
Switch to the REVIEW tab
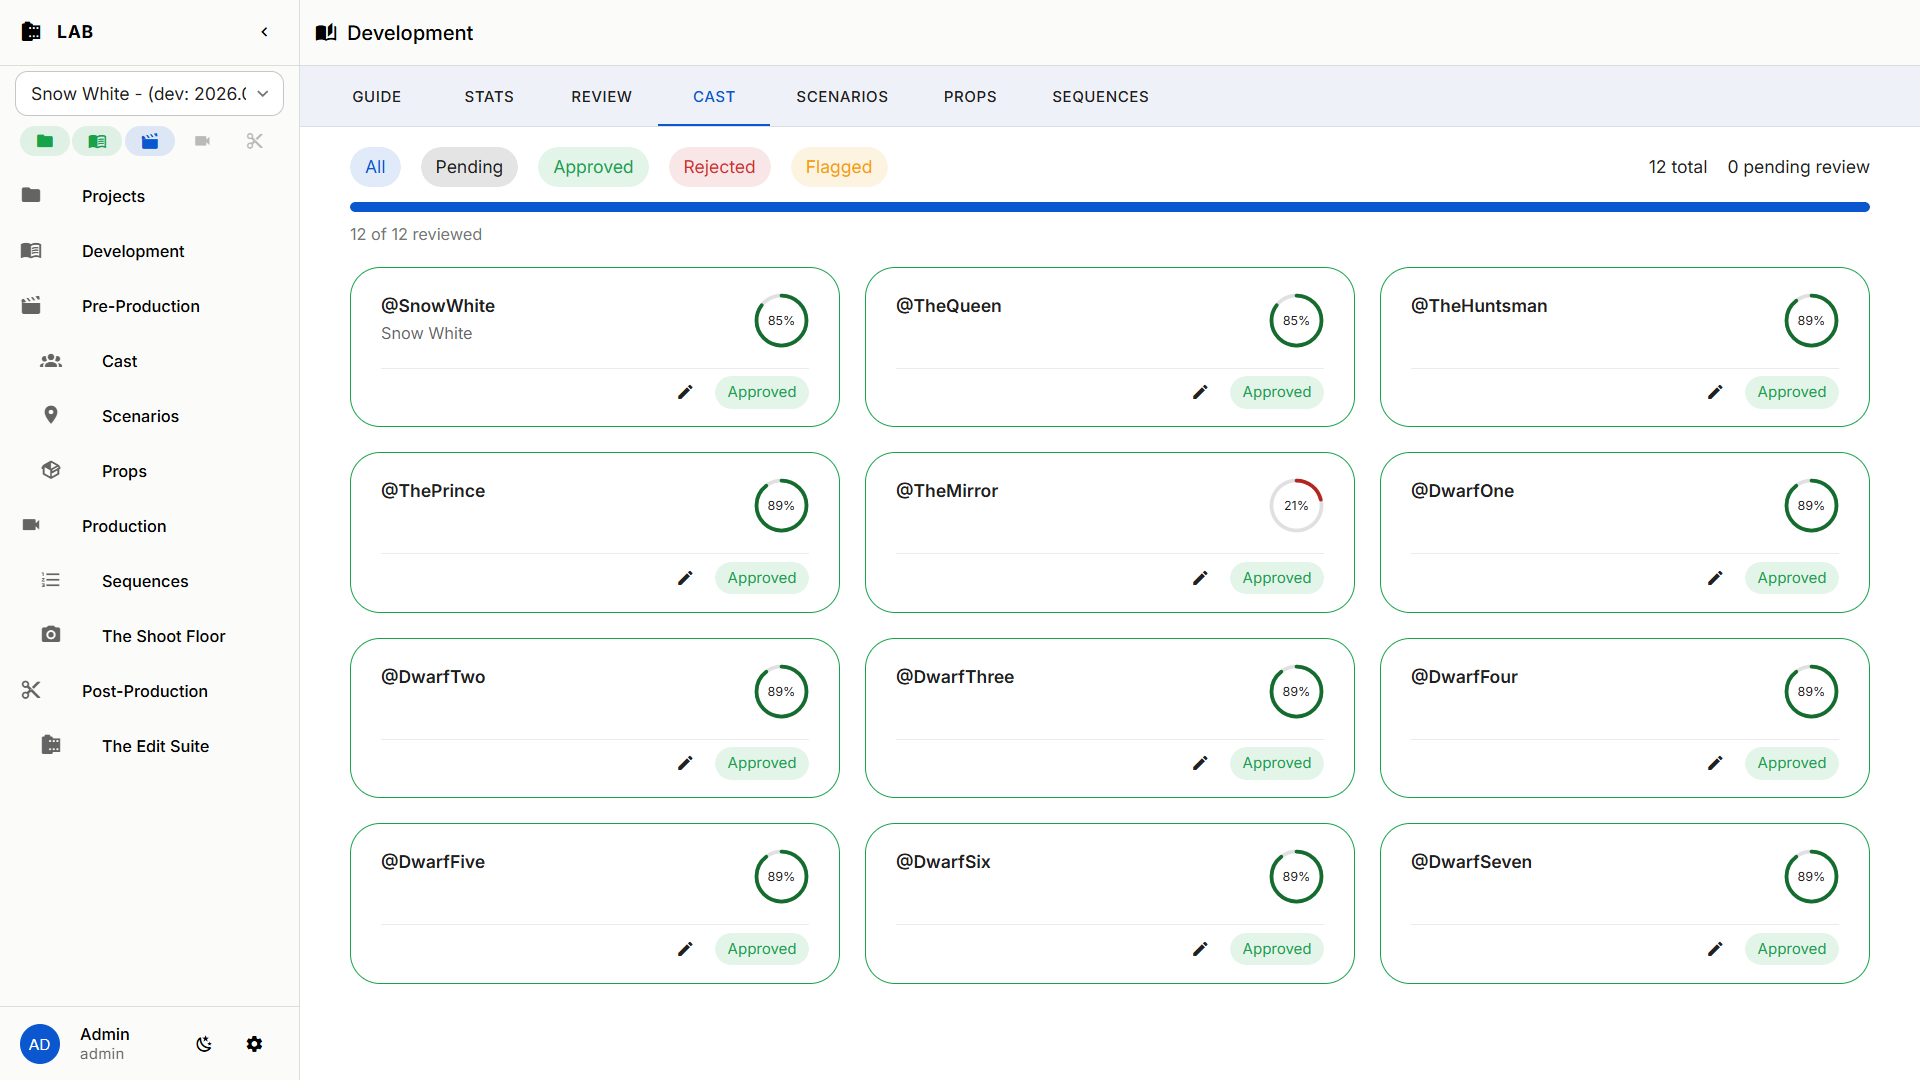tap(602, 97)
